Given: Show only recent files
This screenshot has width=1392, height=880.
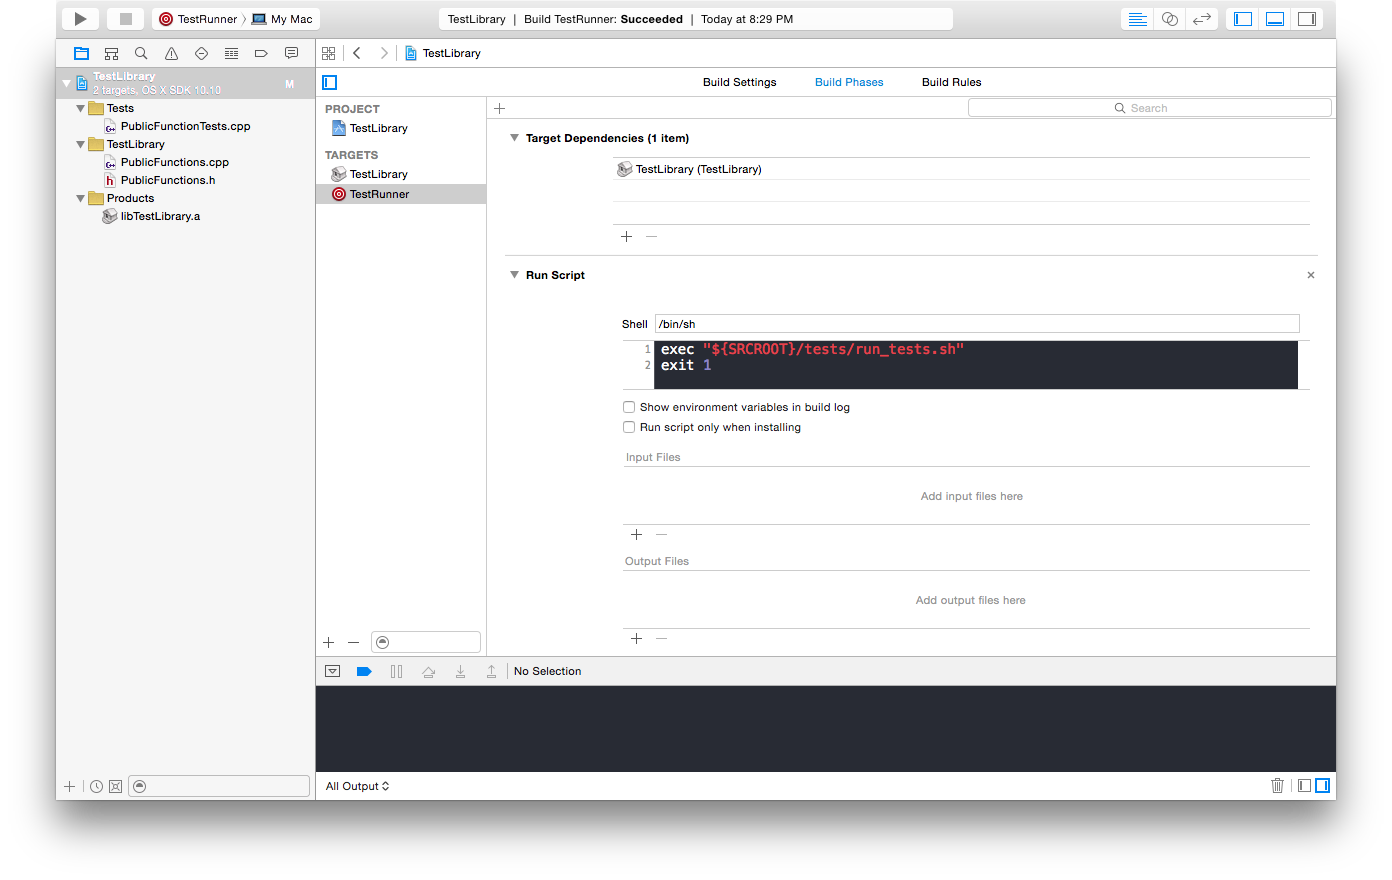Looking at the screenshot, I should pyautogui.click(x=96, y=787).
